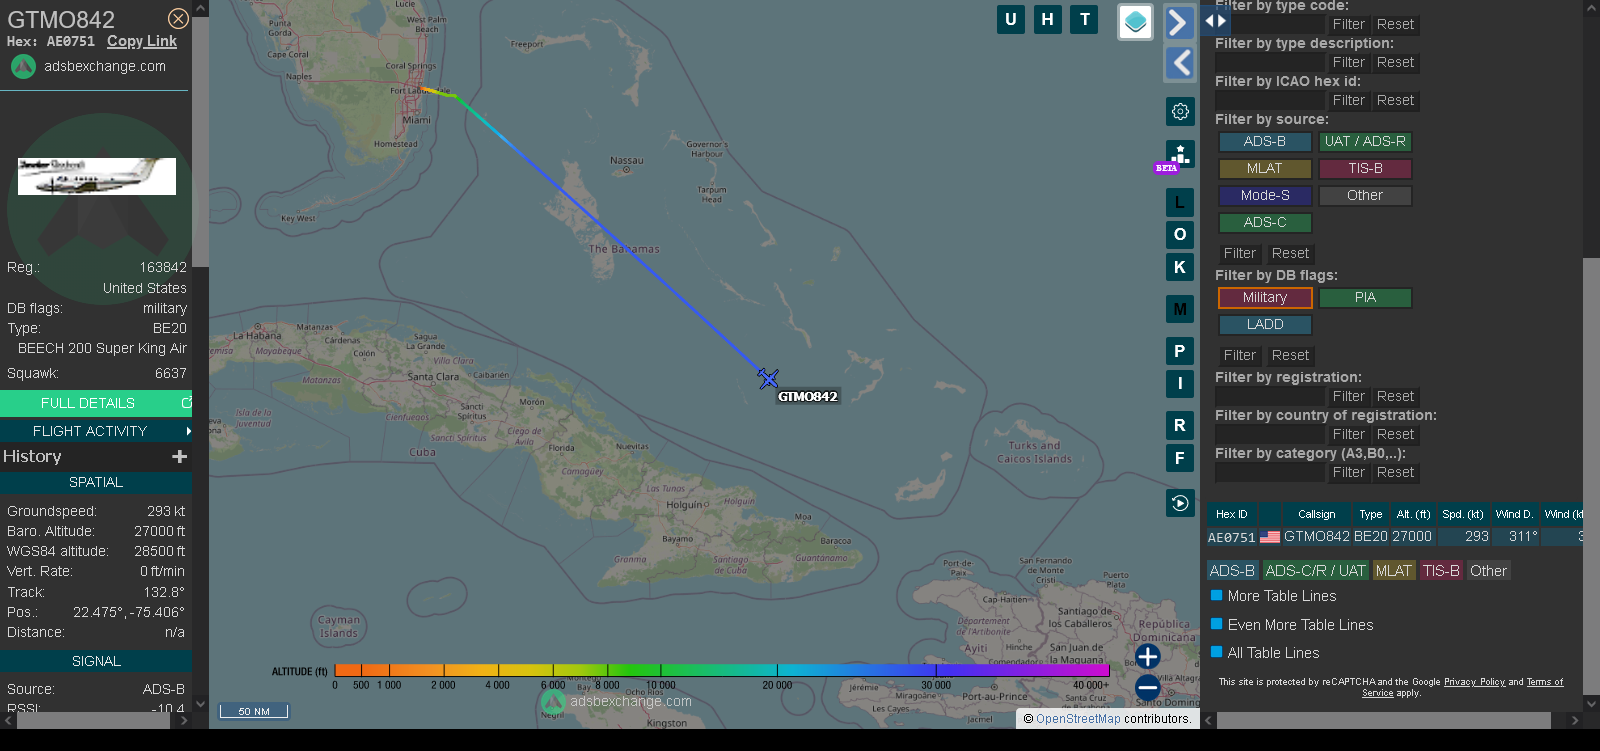Expand the FLIGHT ACTIVITY section

coord(95,431)
